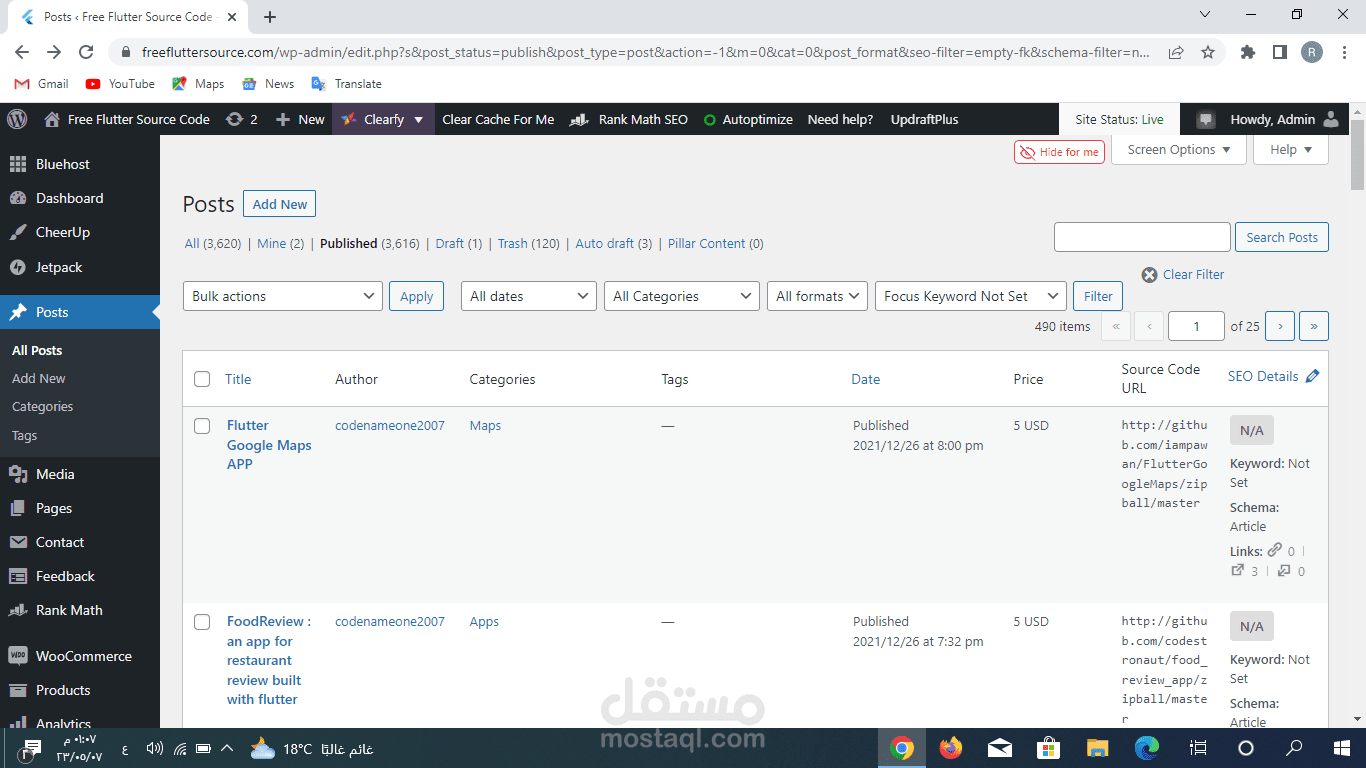The height and width of the screenshot is (768, 1366).
Task: Open Flutter Google Maps APP post title
Action: (x=269, y=445)
